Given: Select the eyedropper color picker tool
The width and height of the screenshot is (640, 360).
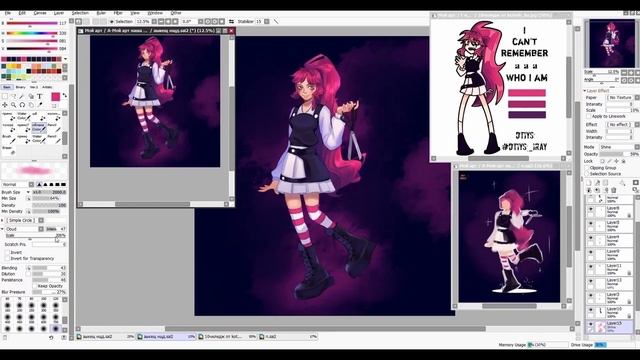Looking at the screenshot, I should pyautogui.click(x=40, y=104).
